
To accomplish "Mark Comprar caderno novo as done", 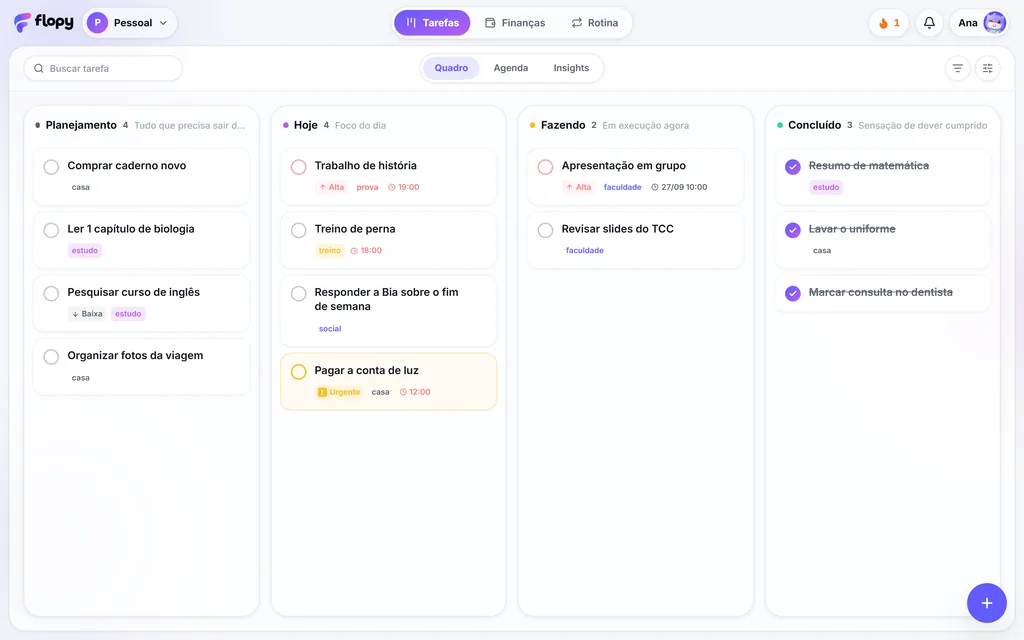I will (x=51, y=167).
